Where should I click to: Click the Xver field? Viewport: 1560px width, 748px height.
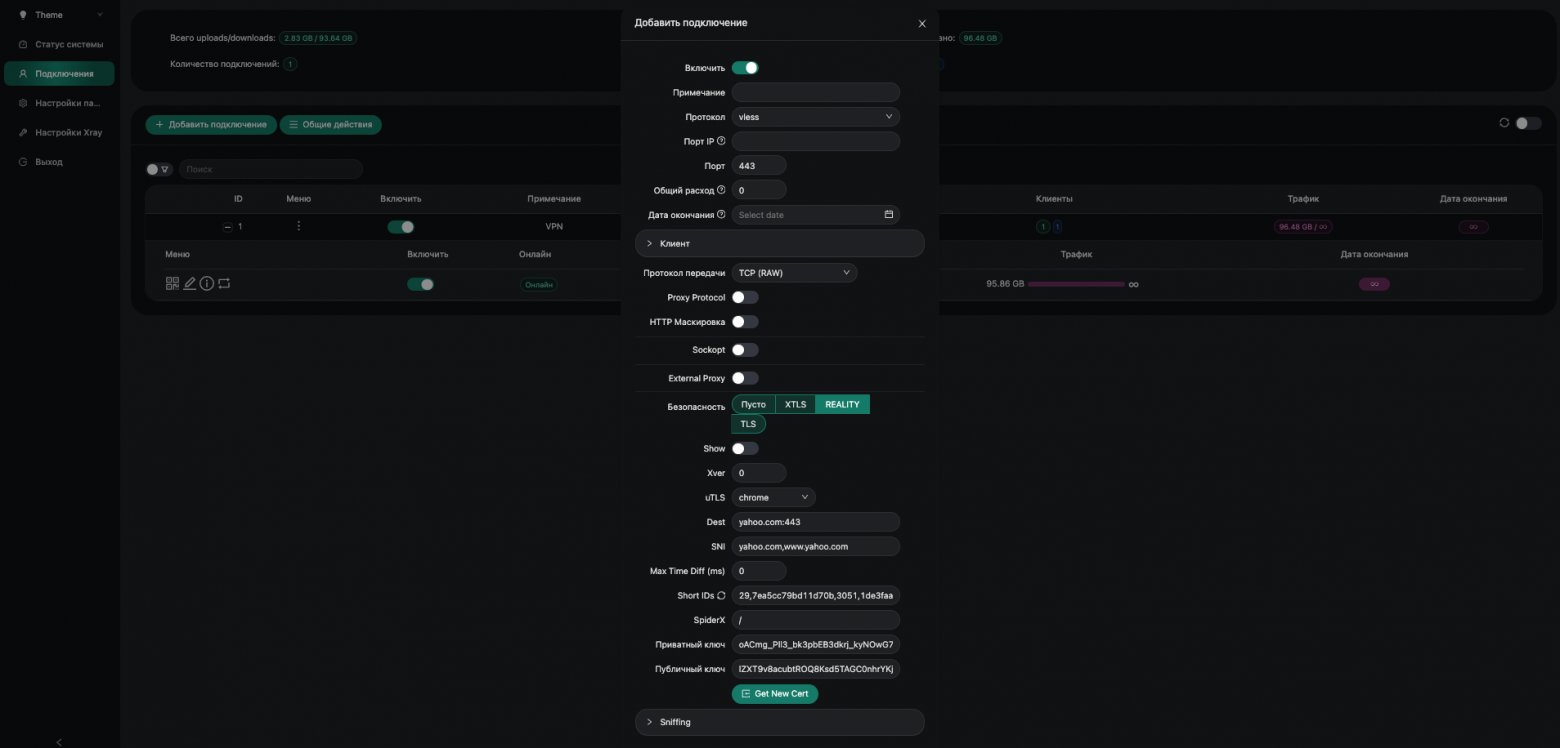tap(759, 473)
